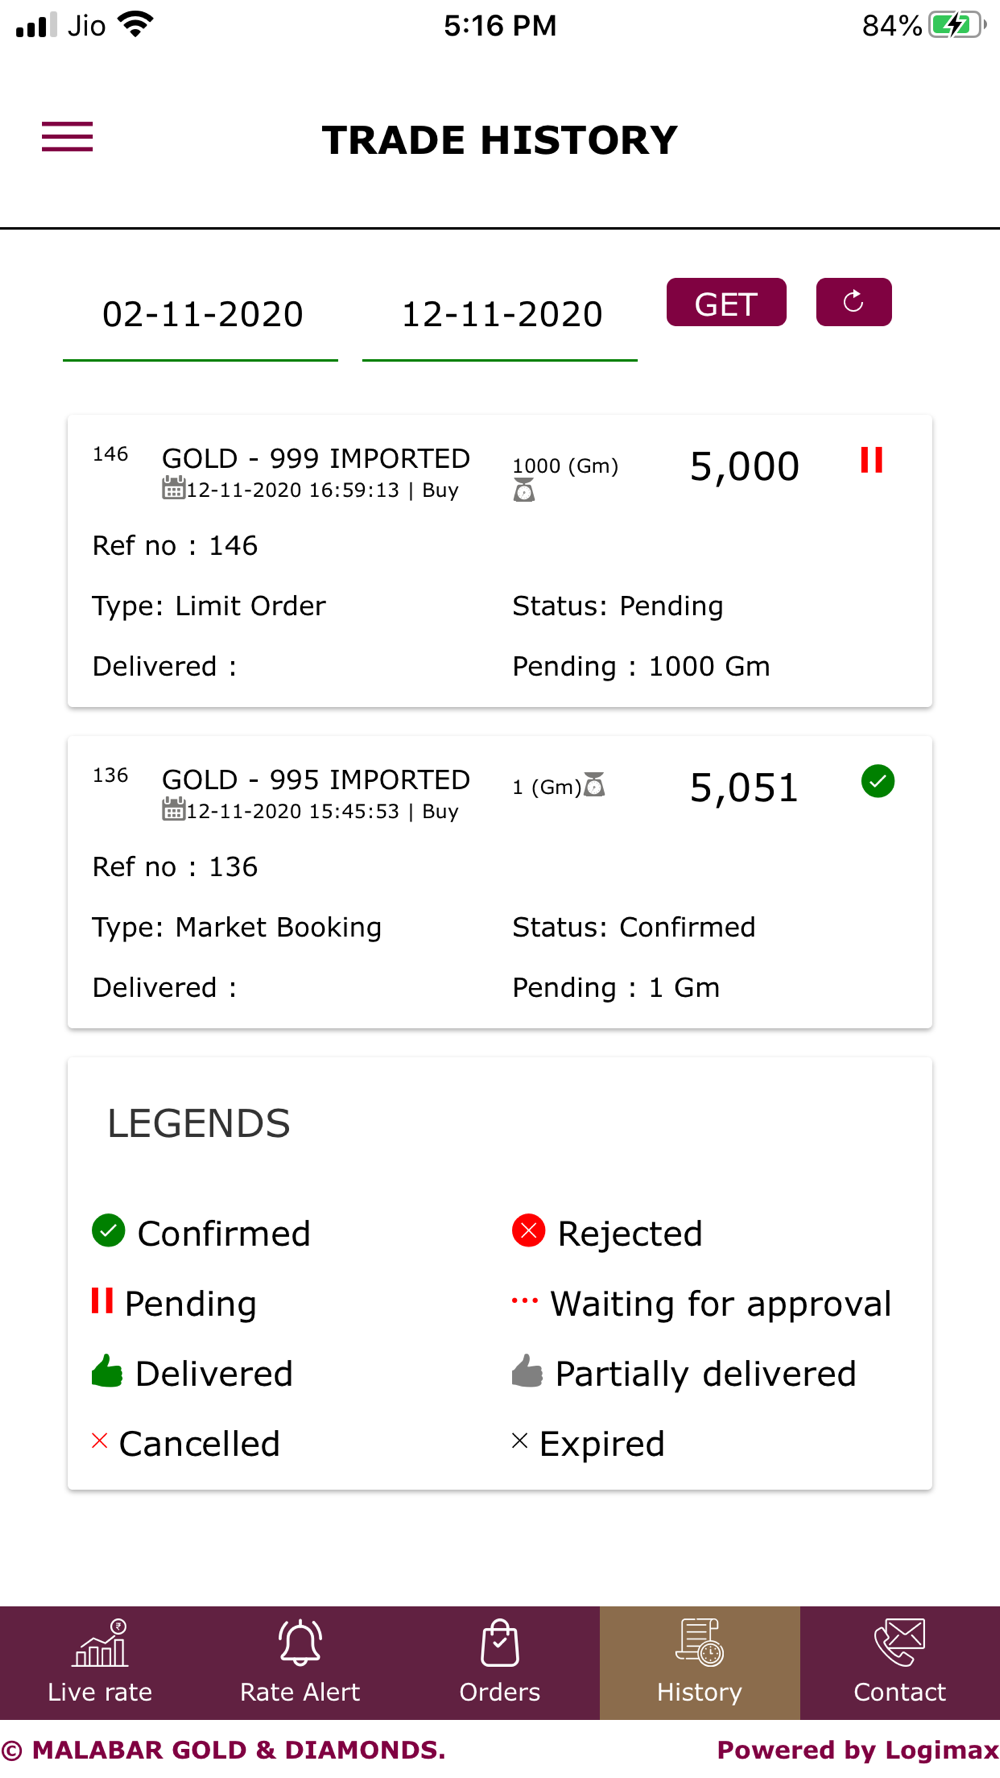
Task: Tap the refresh icon button
Action: coord(853,302)
